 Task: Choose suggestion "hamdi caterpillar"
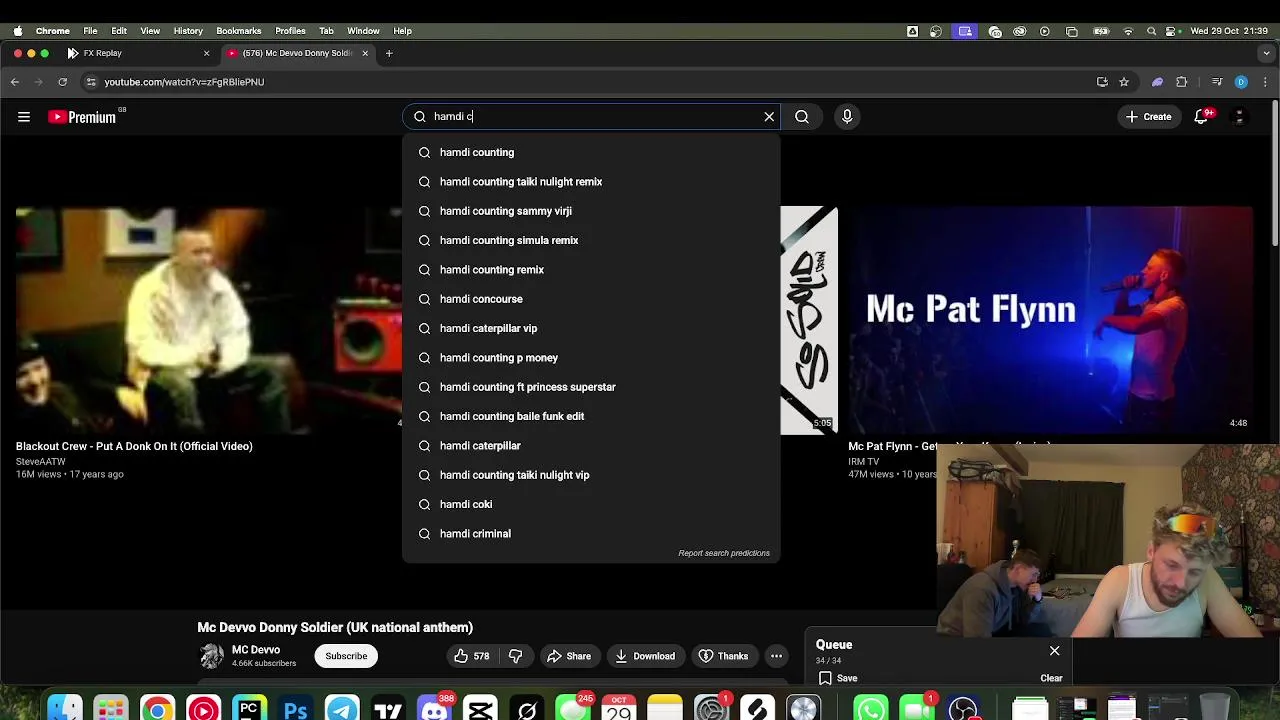(591, 446)
